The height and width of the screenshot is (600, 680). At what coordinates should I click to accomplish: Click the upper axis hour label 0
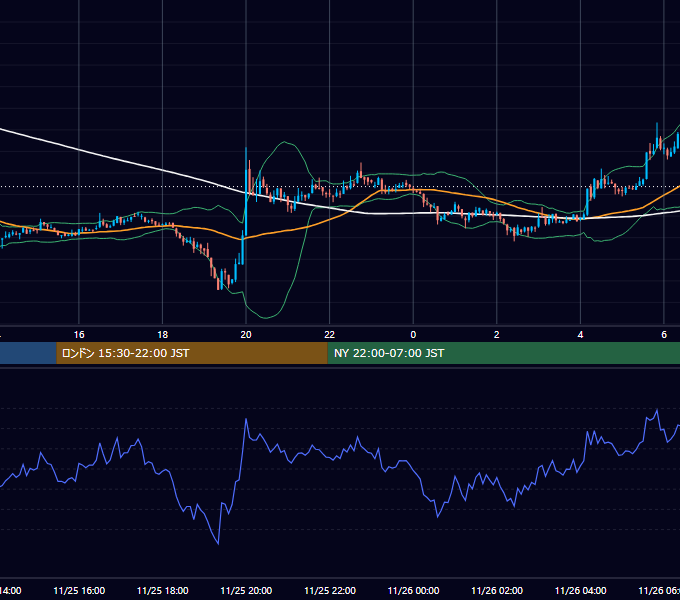click(413, 335)
